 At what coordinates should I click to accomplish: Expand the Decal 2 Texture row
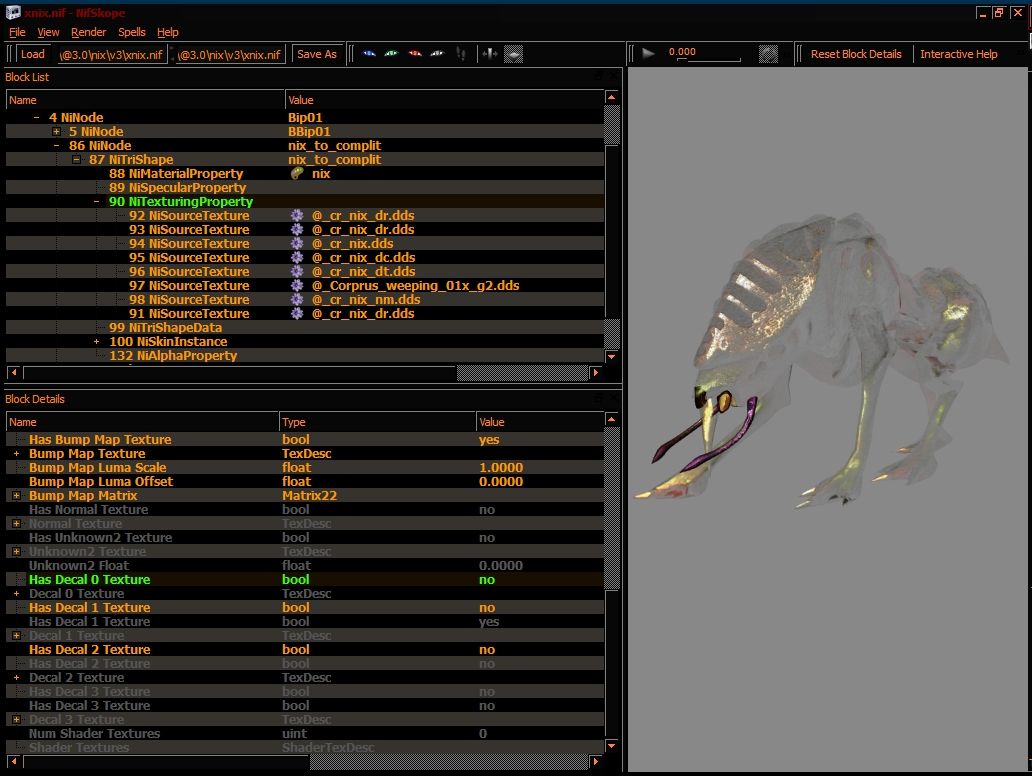pos(16,677)
